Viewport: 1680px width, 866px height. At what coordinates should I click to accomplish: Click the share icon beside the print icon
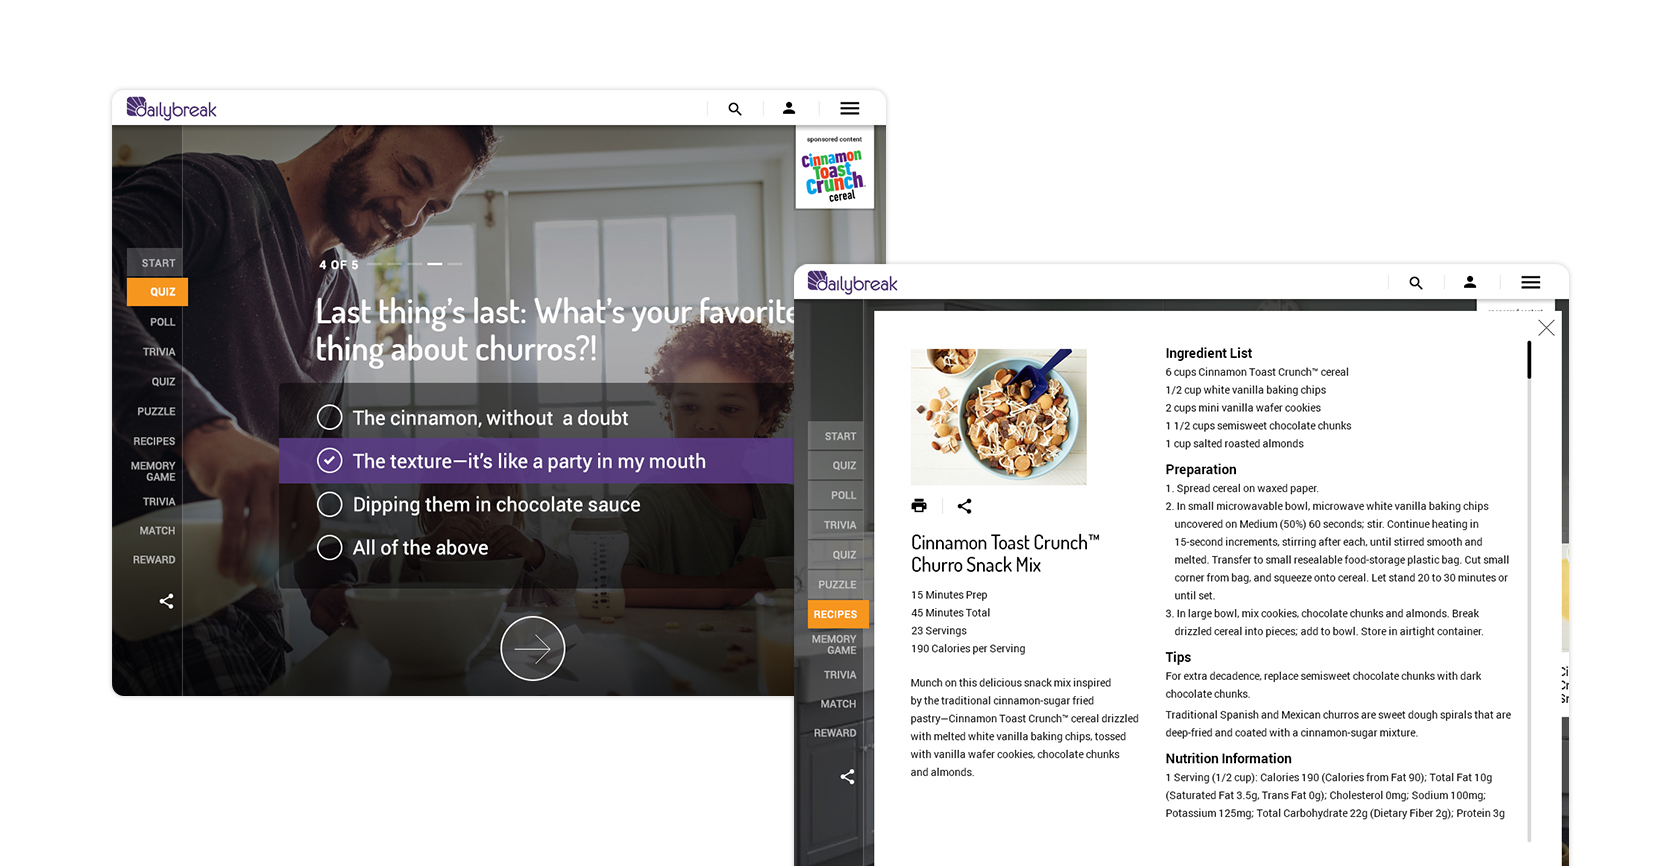pos(964,506)
